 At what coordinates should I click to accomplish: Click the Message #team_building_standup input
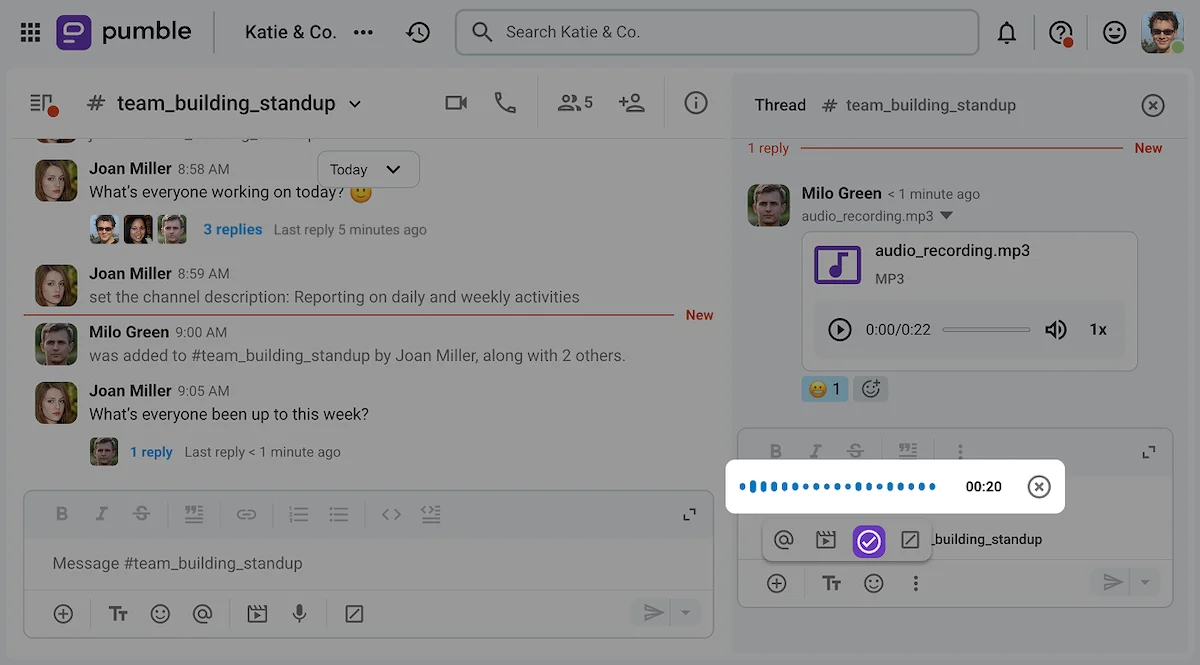(368, 563)
